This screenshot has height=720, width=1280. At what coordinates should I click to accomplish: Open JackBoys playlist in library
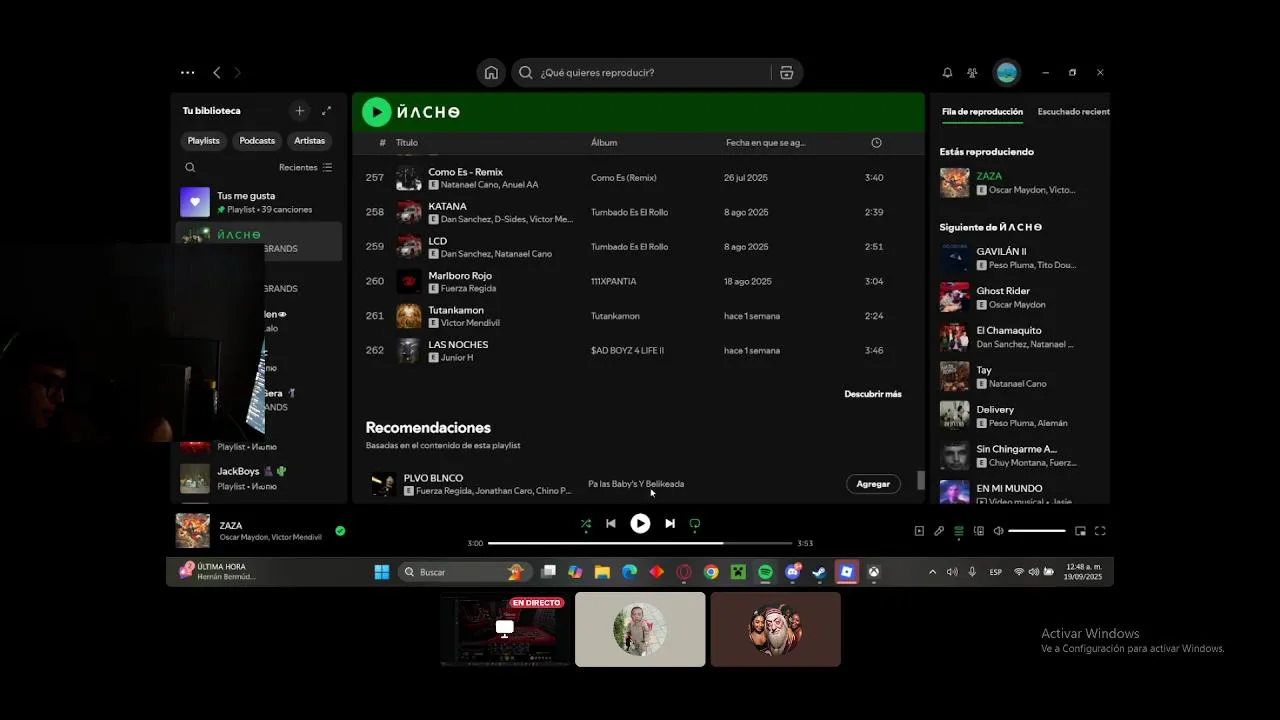pyautogui.click(x=259, y=478)
